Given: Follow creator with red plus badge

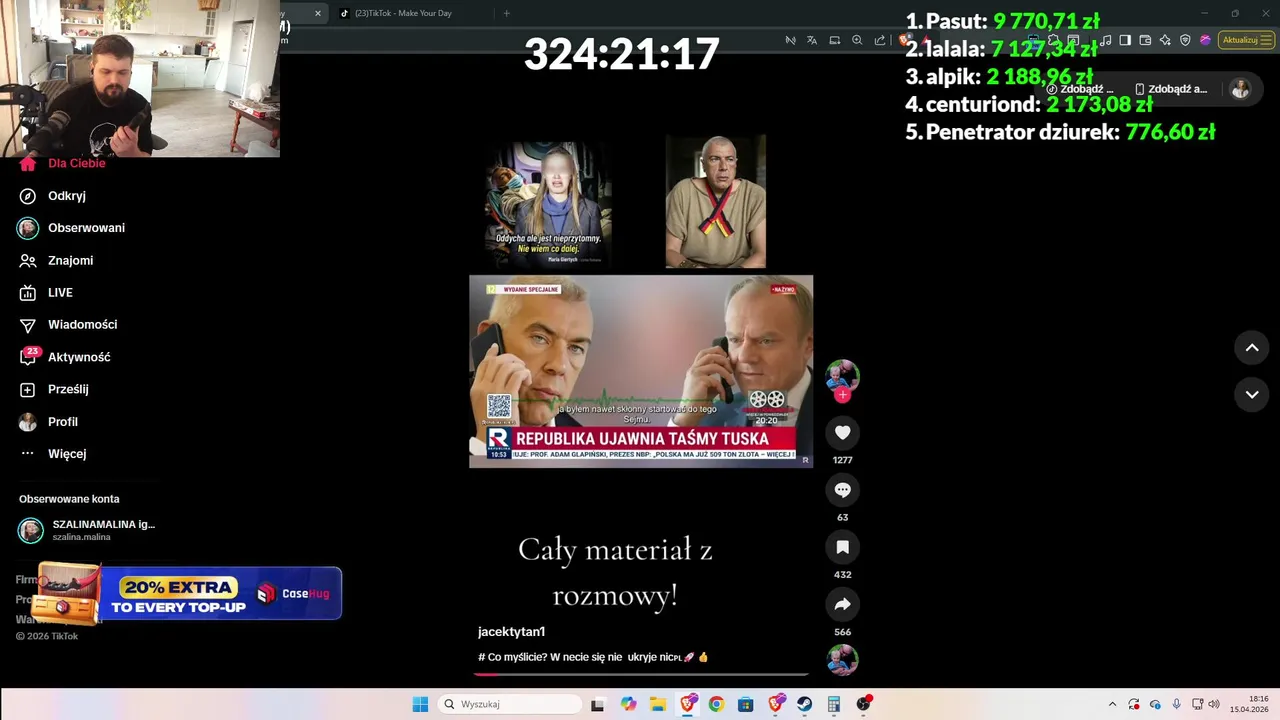Looking at the screenshot, I should pyautogui.click(x=842, y=395).
